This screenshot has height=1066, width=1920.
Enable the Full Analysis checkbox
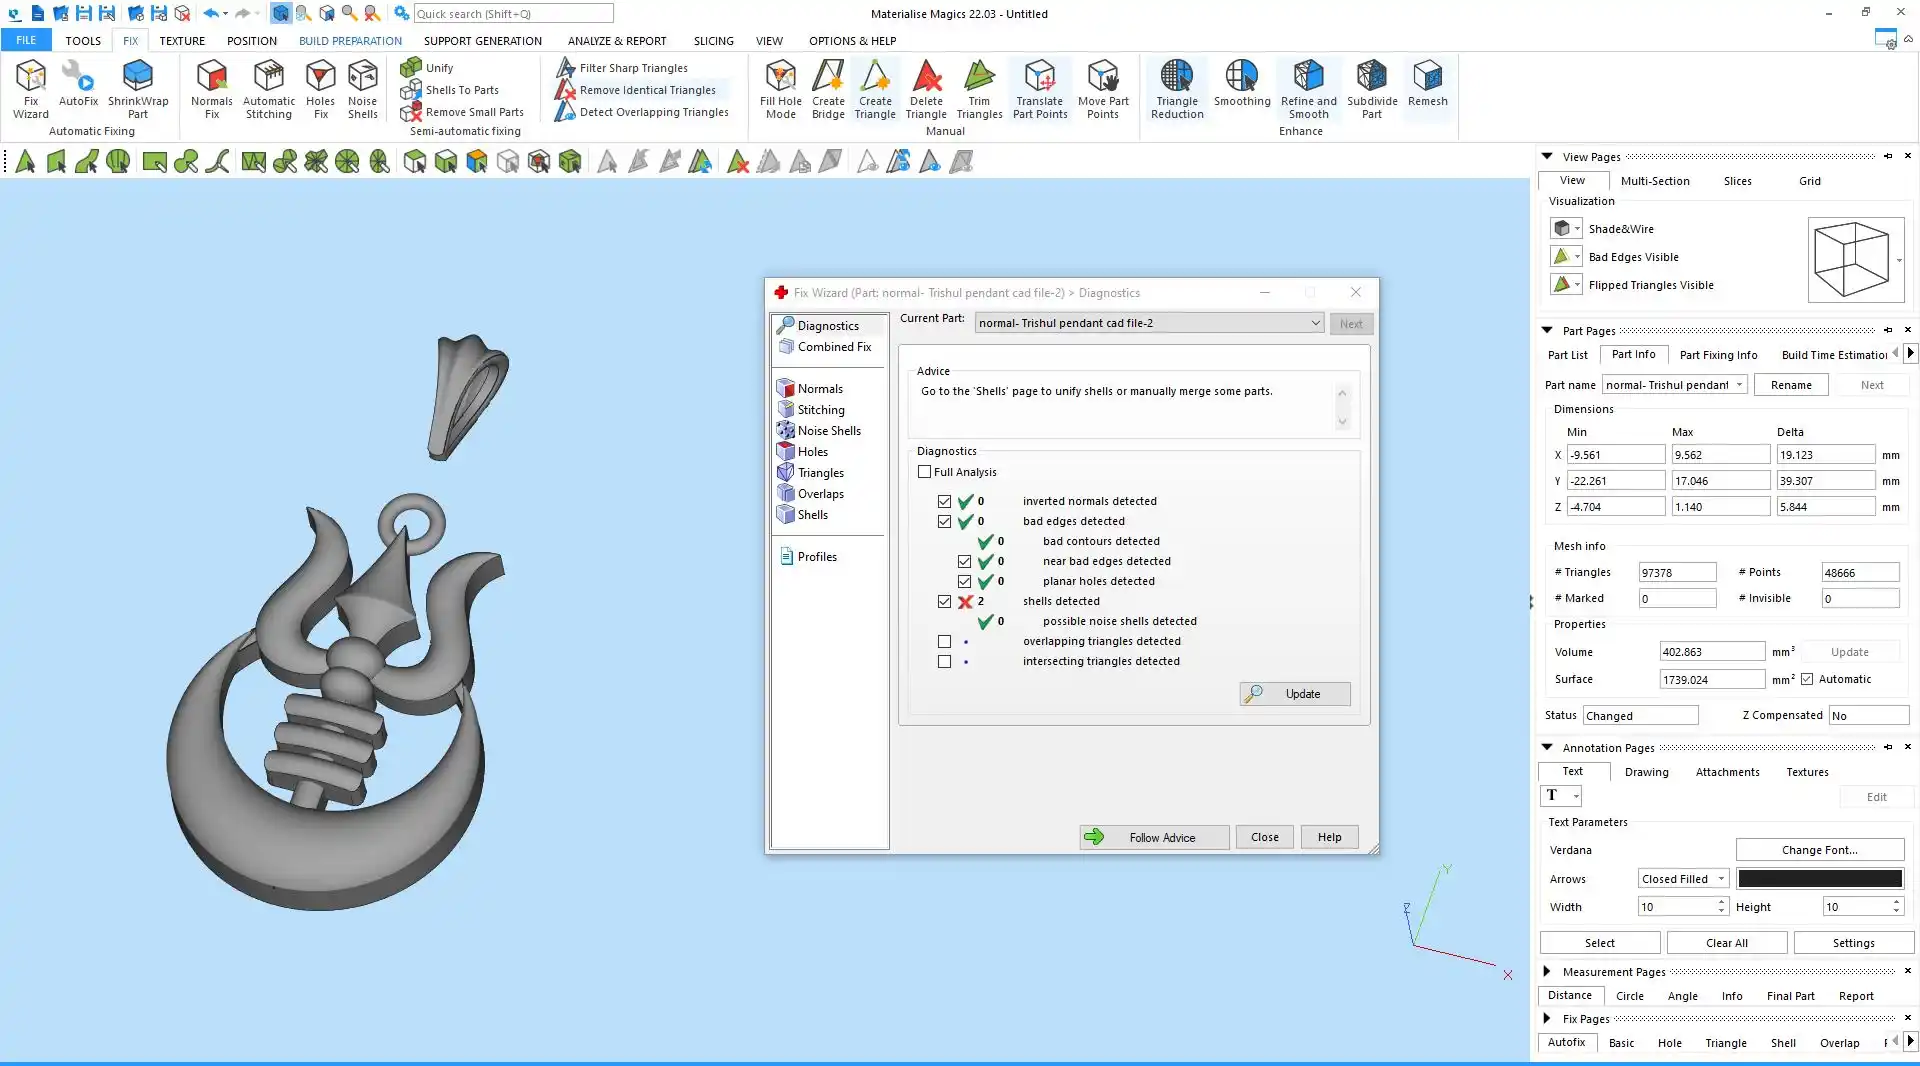[x=925, y=472]
